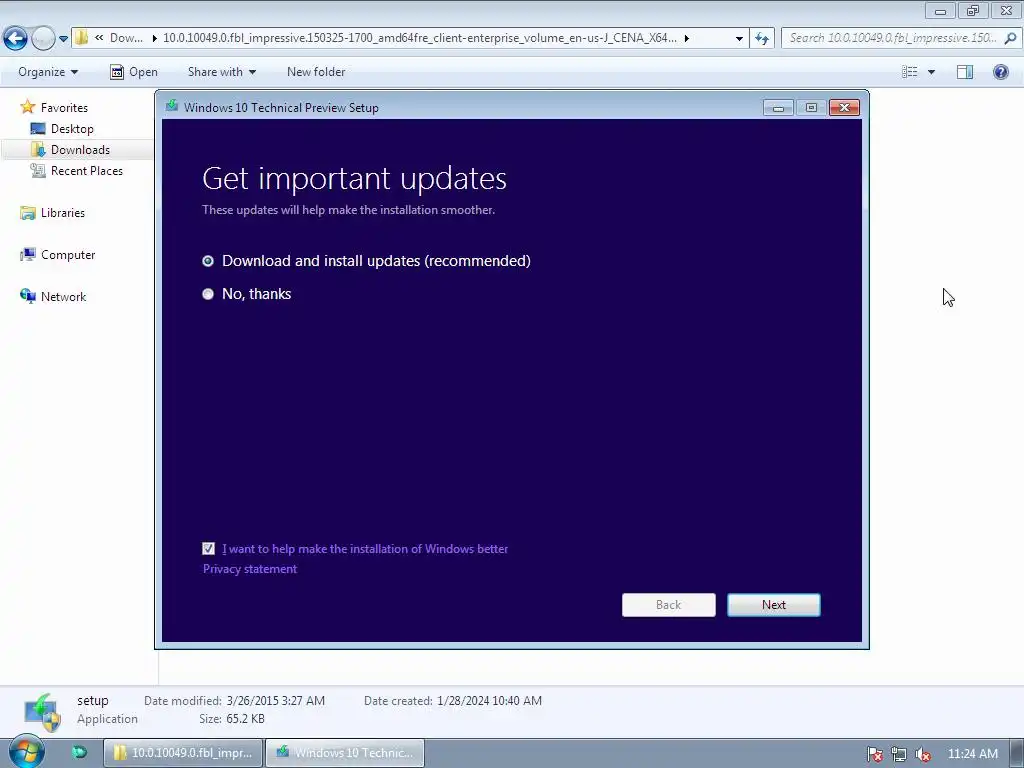Select Desktop in navigation pane
The height and width of the screenshot is (768, 1024).
point(72,129)
